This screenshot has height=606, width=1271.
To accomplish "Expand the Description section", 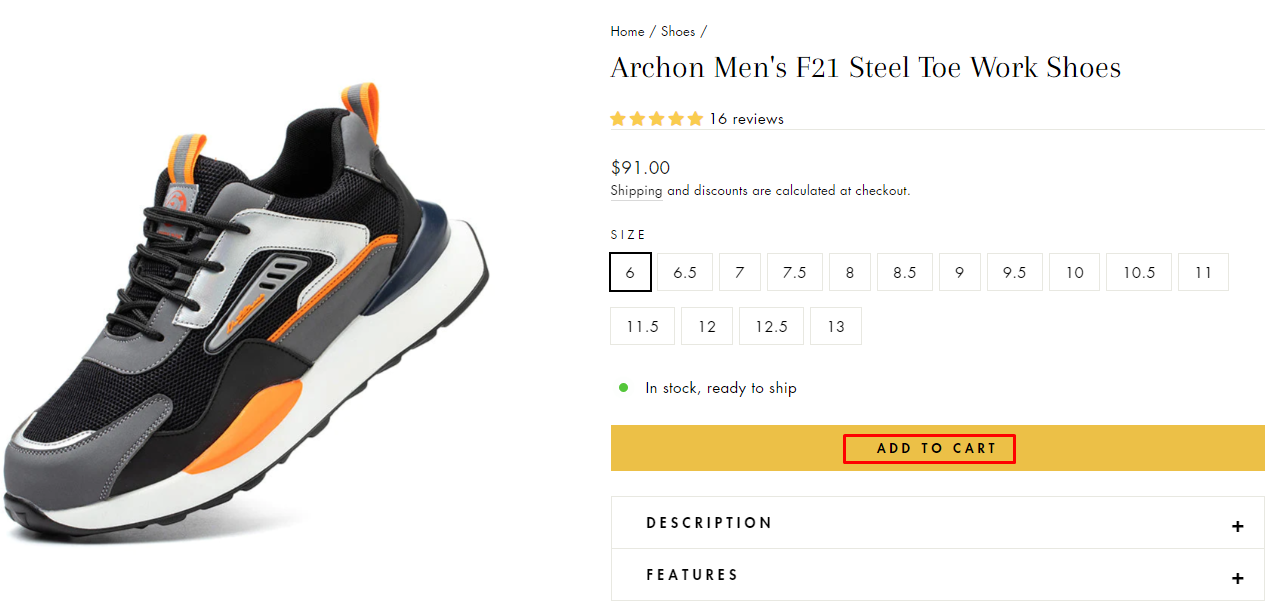I will (710, 523).
